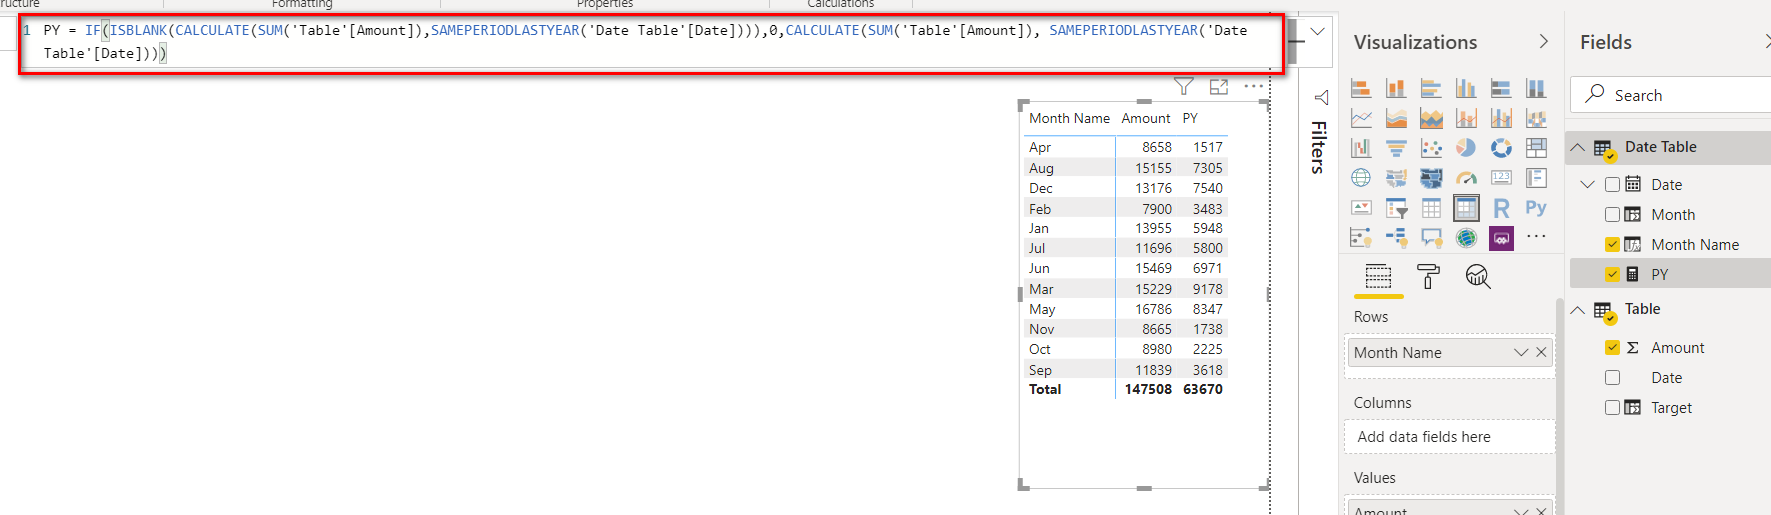The width and height of the screenshot is (1771, 515).
Task: Select the treemap visual
Action: 1536,148
